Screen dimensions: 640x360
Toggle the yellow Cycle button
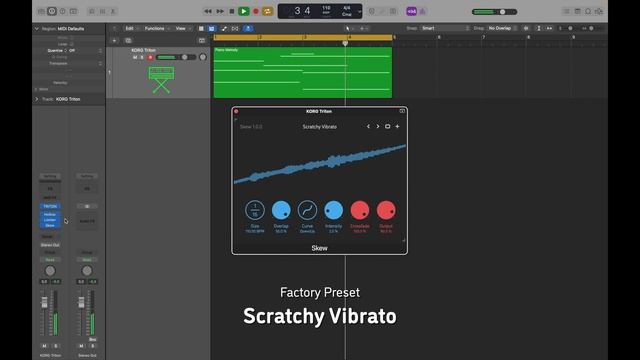point(267,11)
